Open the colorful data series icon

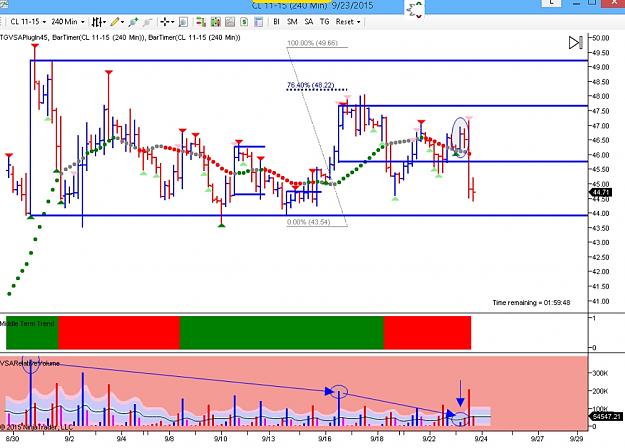pyautogui.click(x=216, y=22)
